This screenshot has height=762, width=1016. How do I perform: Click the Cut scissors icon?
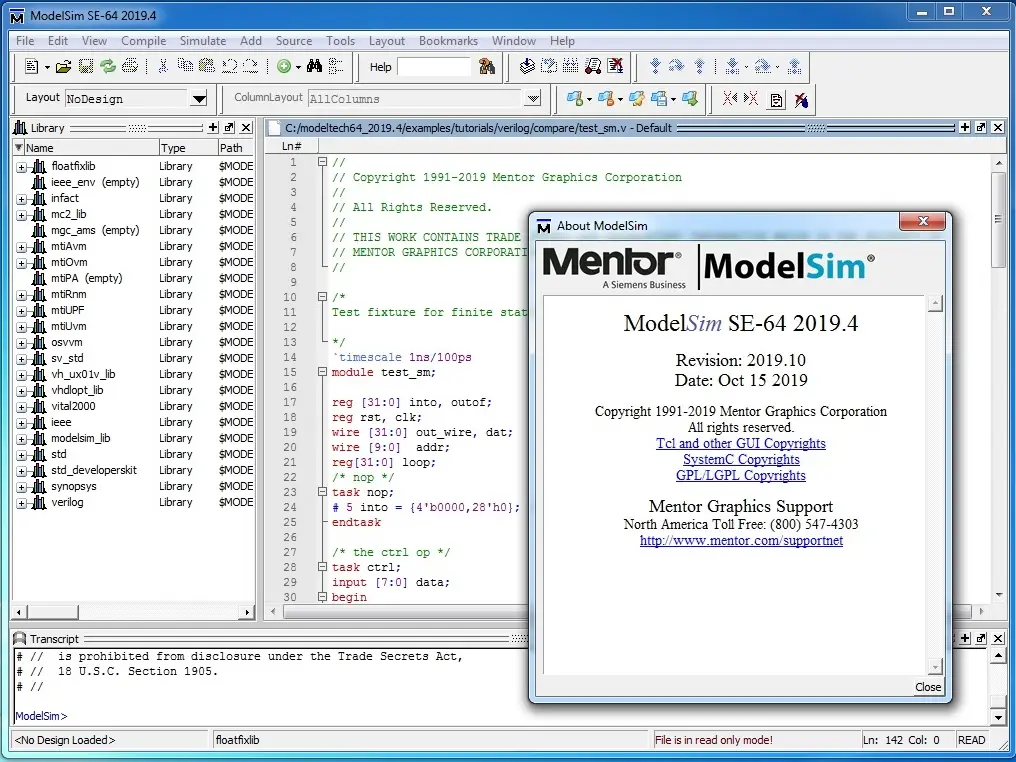click(163, 66)
